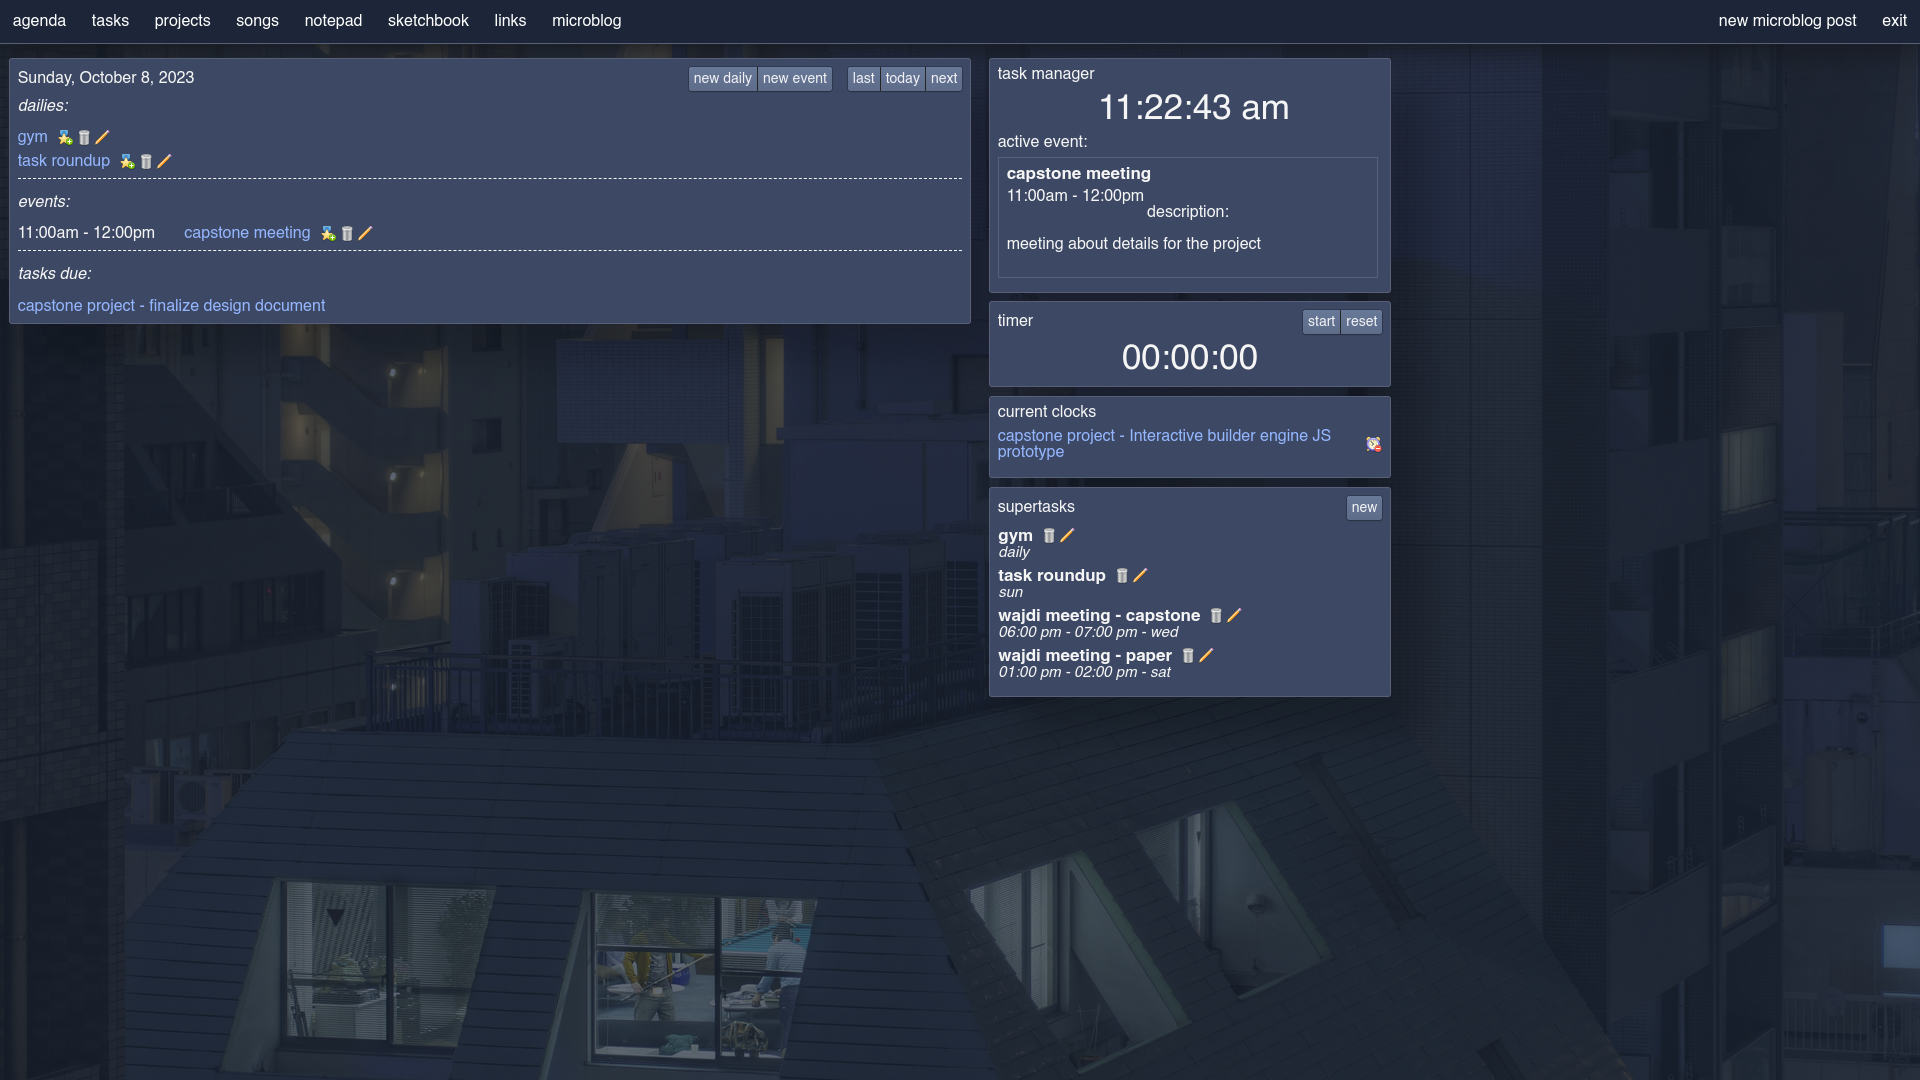Open the Interactive builder engine JS prototype clock link
Image resolution: width=1920 pixels, height=1080 pixels.
(1164, 444)
